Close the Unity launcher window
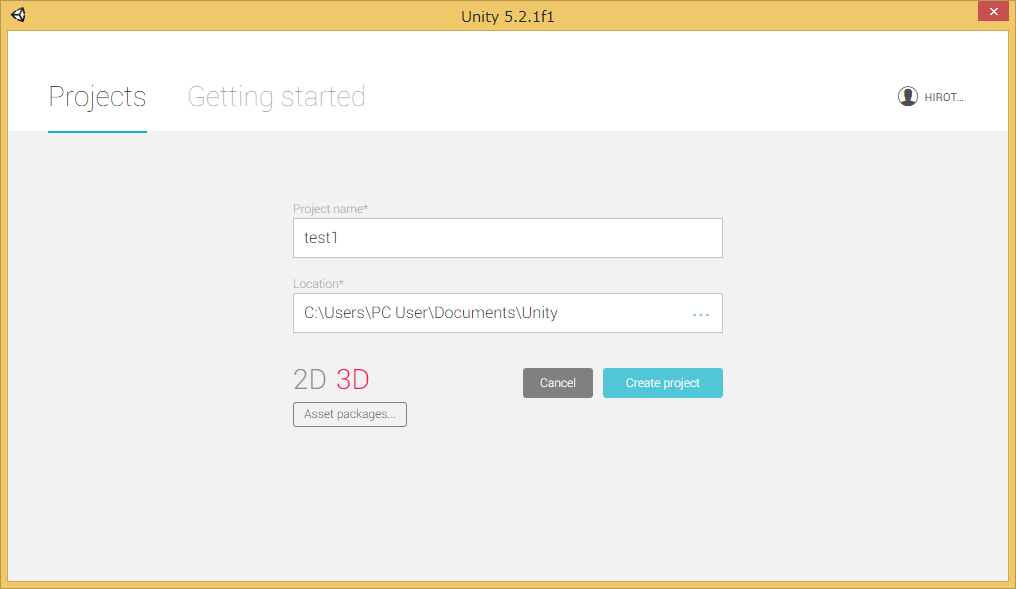The width and height of the screenshot is (1016, 589). click(993, 12)
